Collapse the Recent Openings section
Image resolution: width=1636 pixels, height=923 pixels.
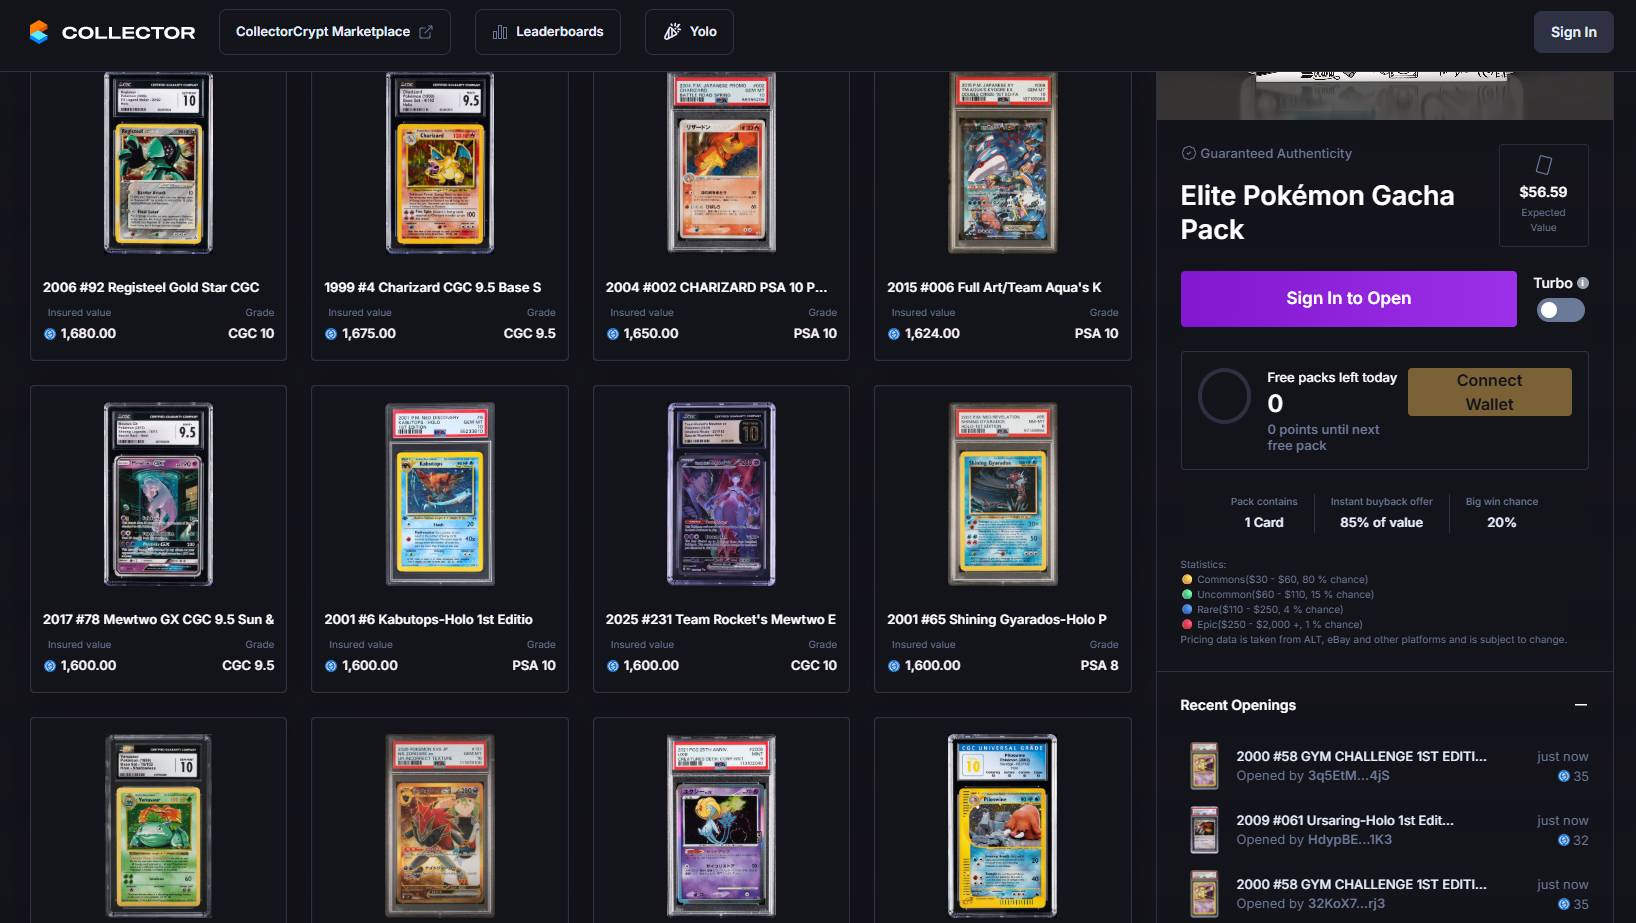click(x=1581, y=705)
